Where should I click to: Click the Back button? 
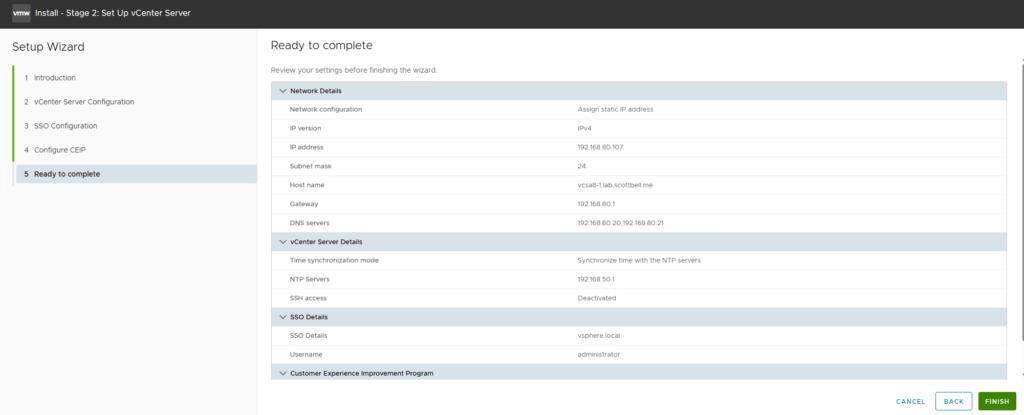953,401
